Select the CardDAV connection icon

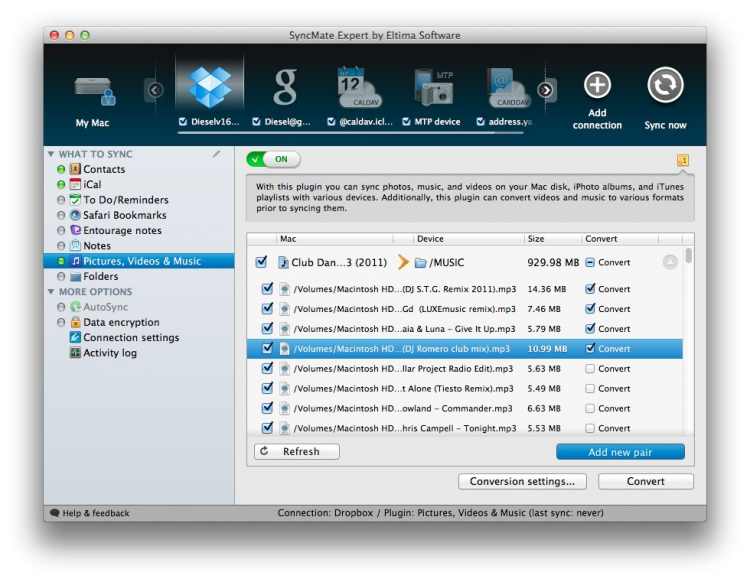[x=508, y=88]
